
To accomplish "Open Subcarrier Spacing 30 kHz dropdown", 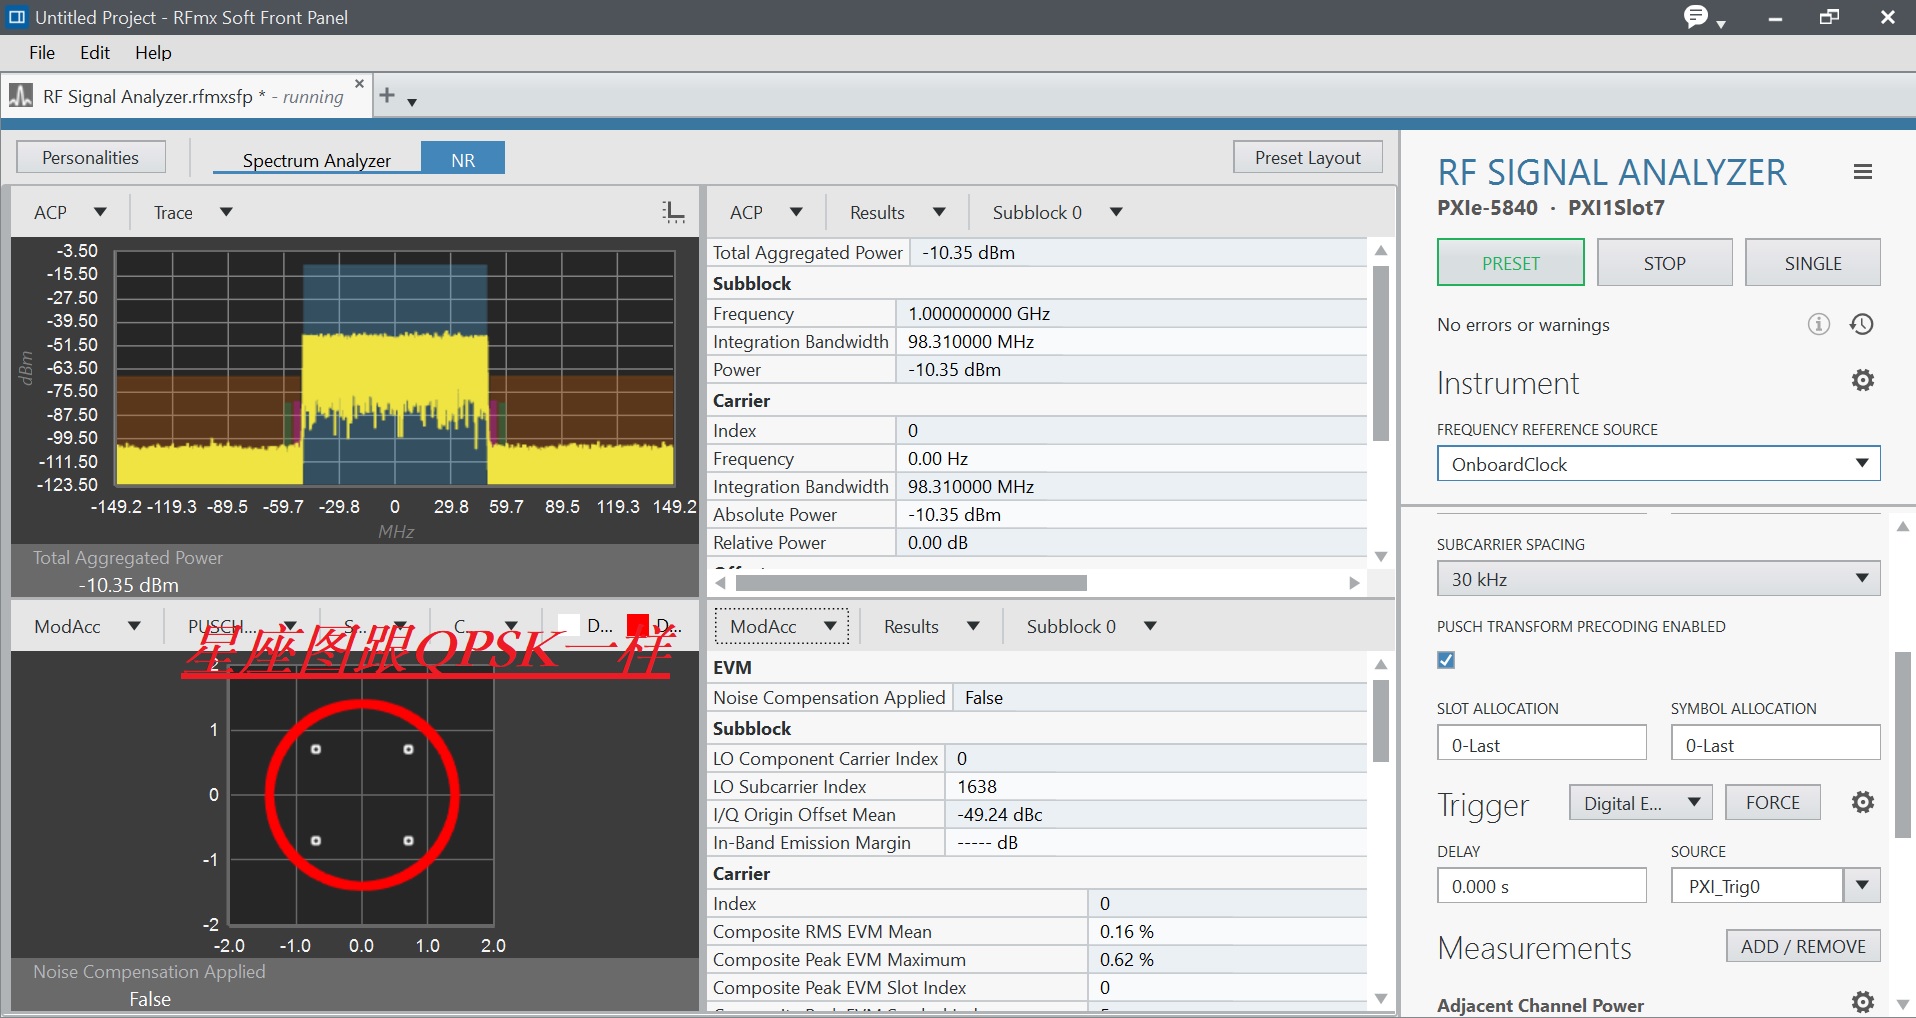I will (1658, 579).
